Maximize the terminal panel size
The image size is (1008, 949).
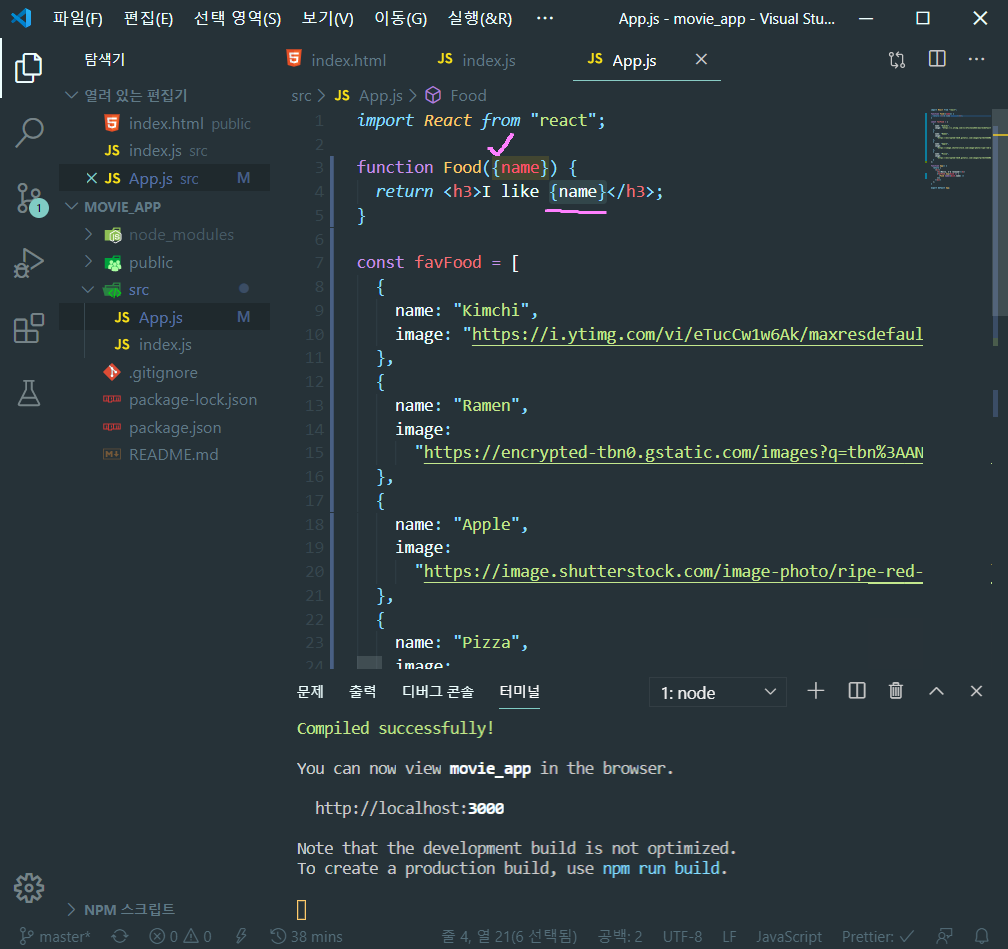[937, 691]
